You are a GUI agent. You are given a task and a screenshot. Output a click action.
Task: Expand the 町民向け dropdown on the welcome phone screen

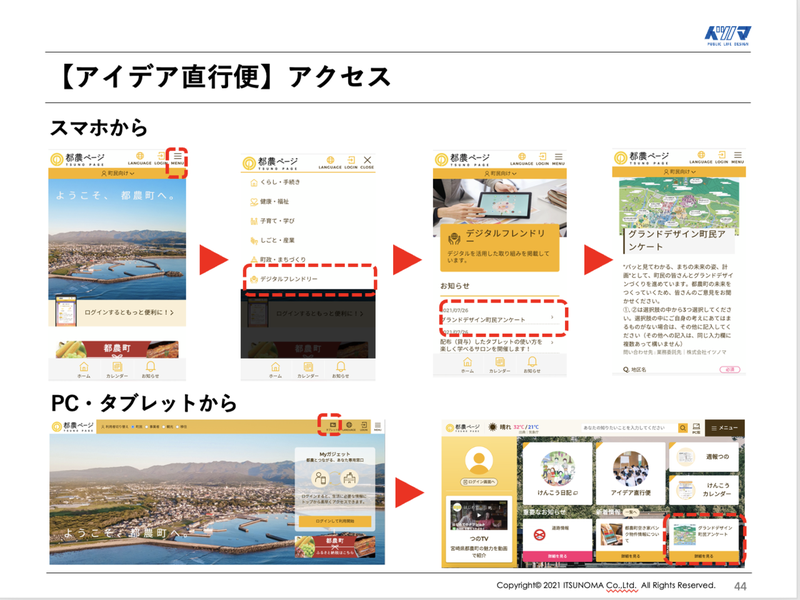(x=117, y=173)
